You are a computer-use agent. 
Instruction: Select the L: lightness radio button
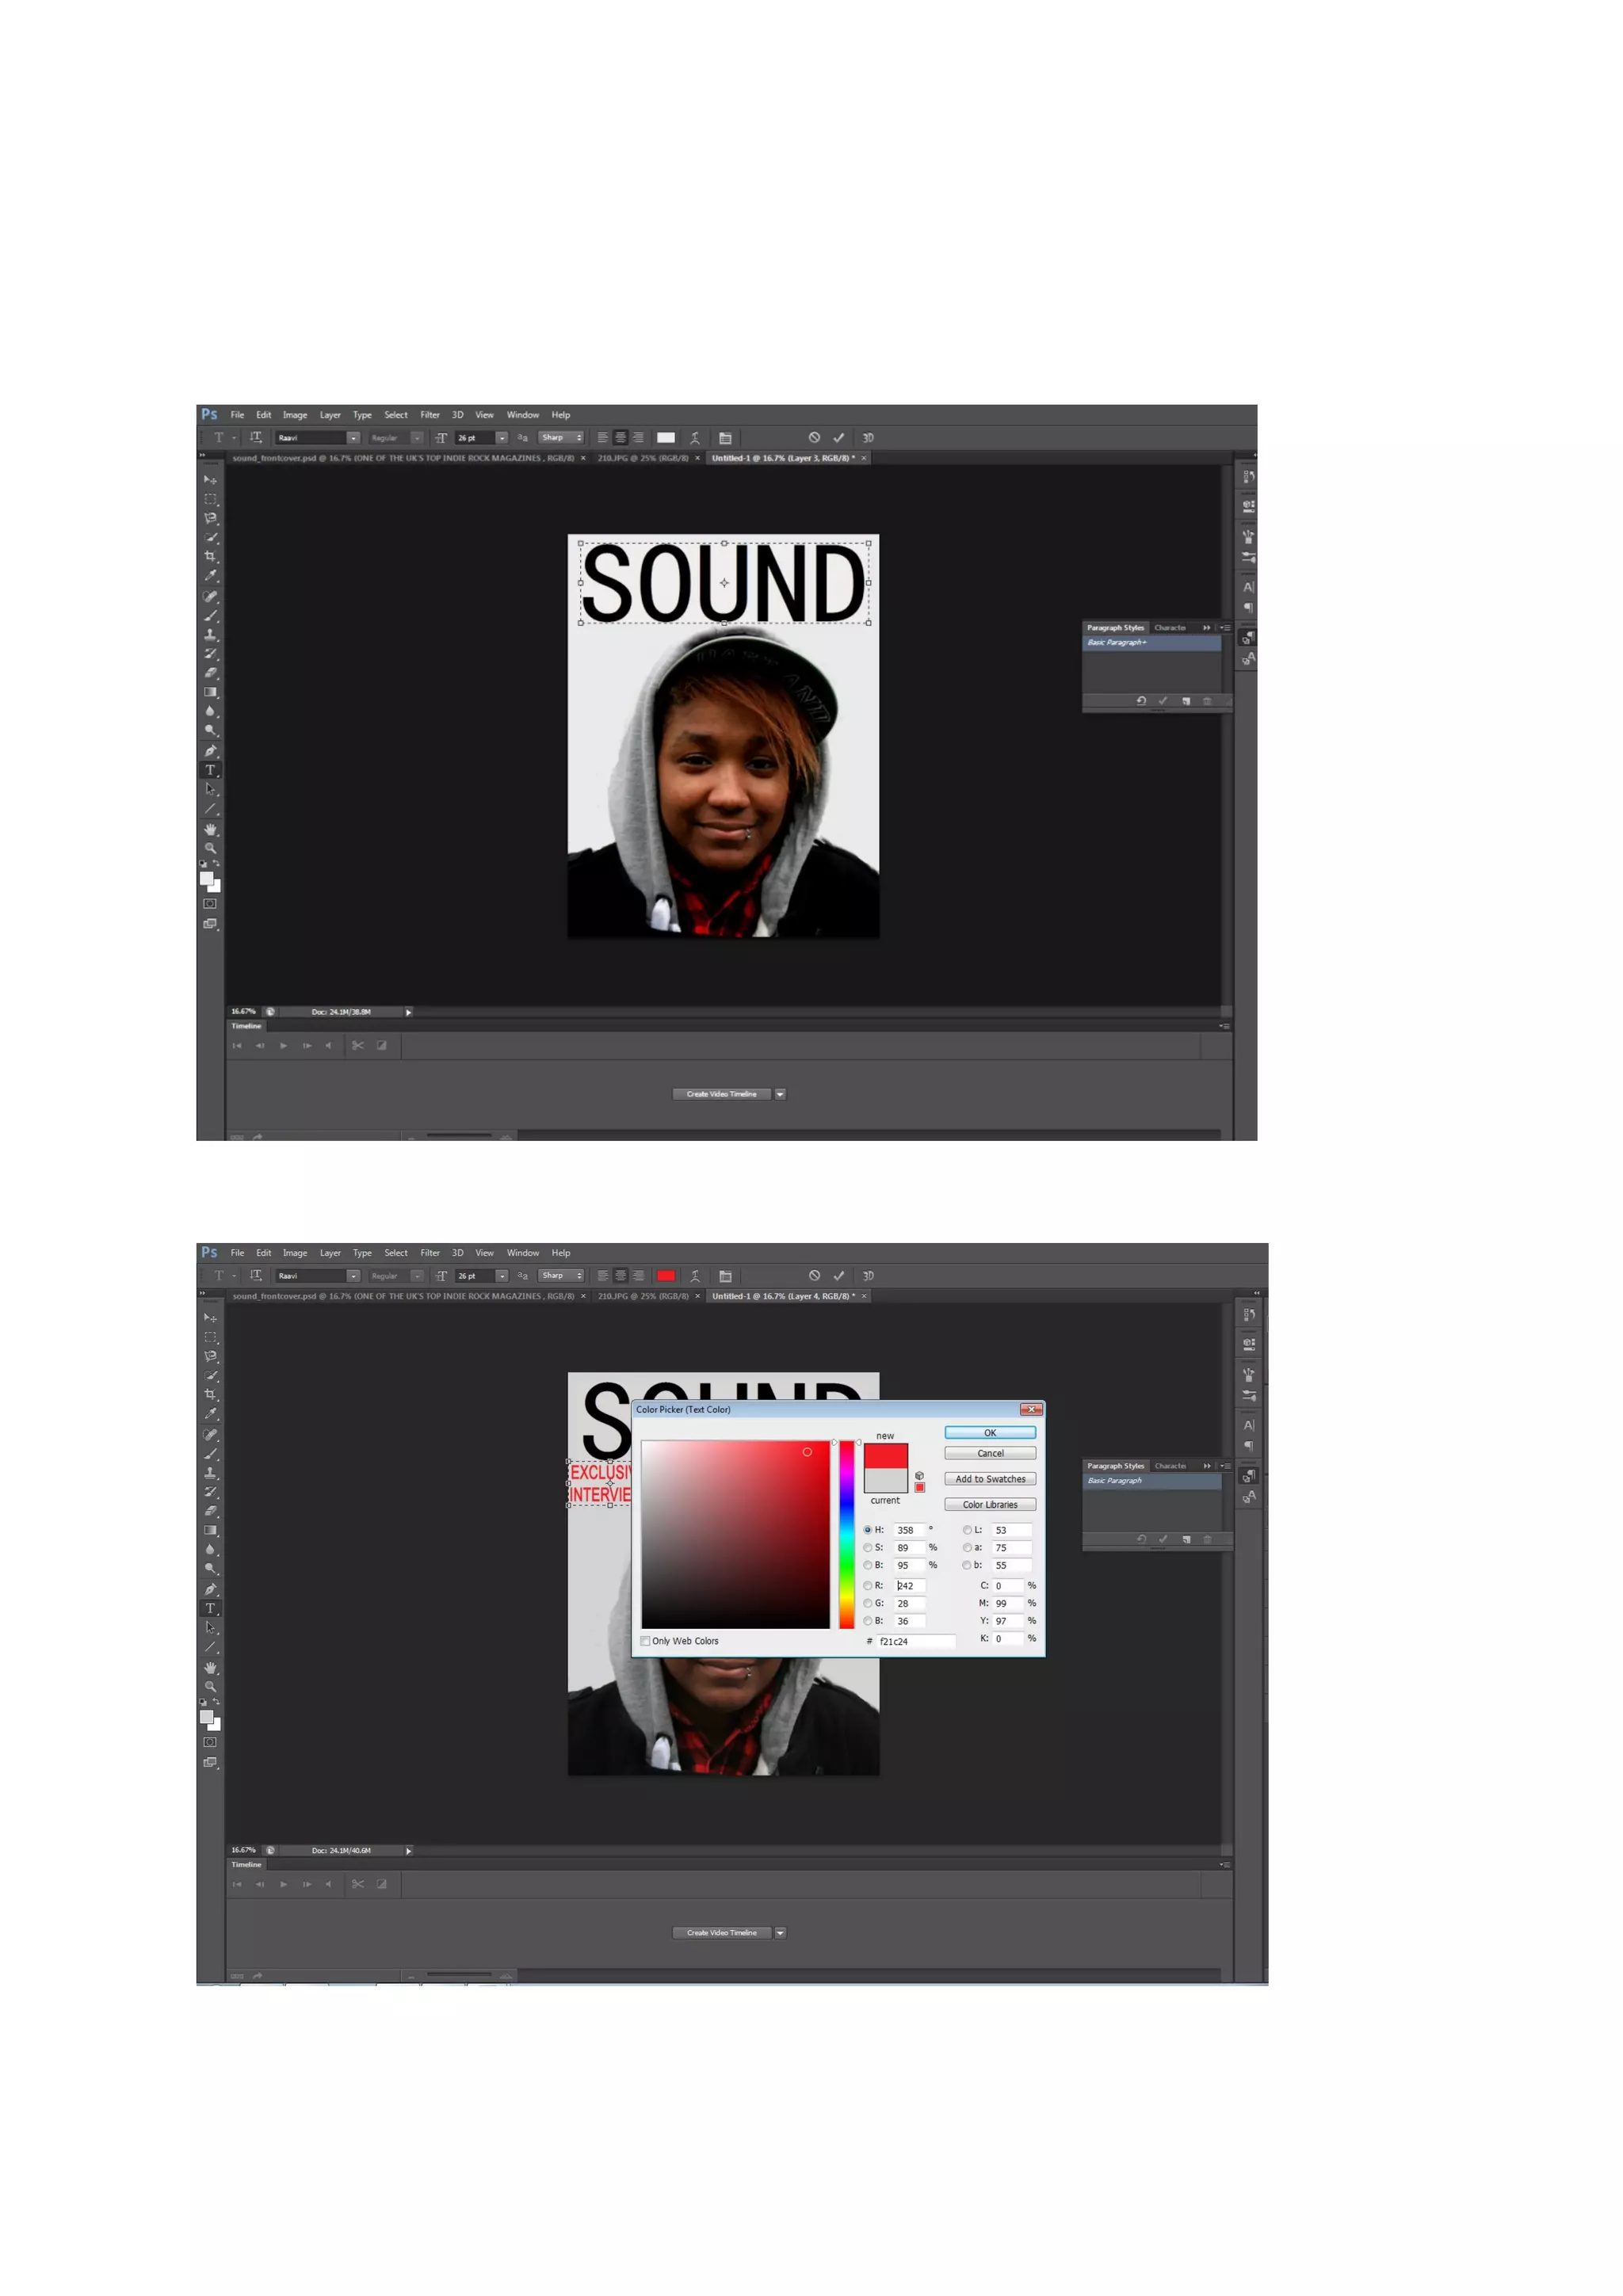tap(967, 1530)
